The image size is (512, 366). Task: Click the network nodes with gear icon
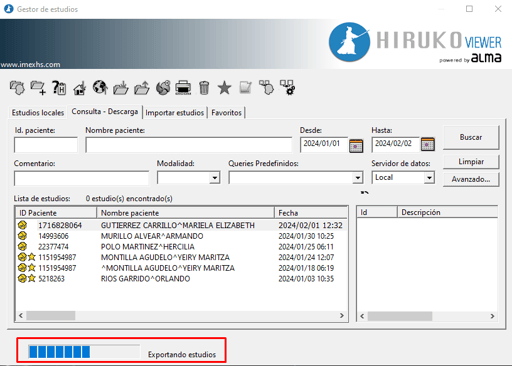287,88
